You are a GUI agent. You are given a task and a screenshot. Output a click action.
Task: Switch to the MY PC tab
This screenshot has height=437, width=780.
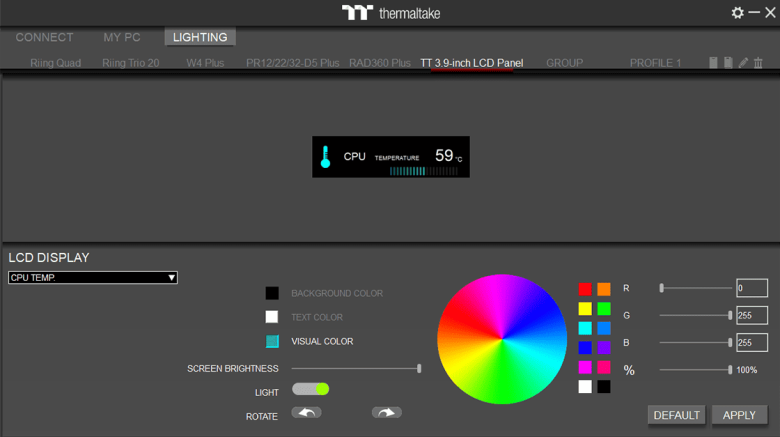click(x=122, y=37)
